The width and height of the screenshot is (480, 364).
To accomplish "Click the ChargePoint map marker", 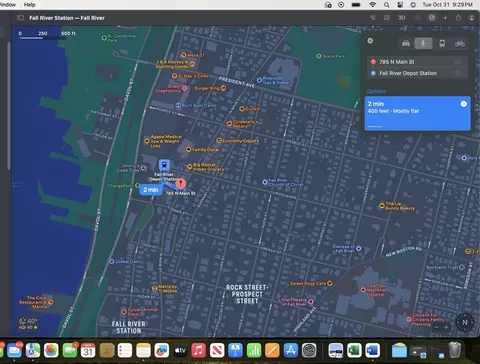I will coord(137,186).
